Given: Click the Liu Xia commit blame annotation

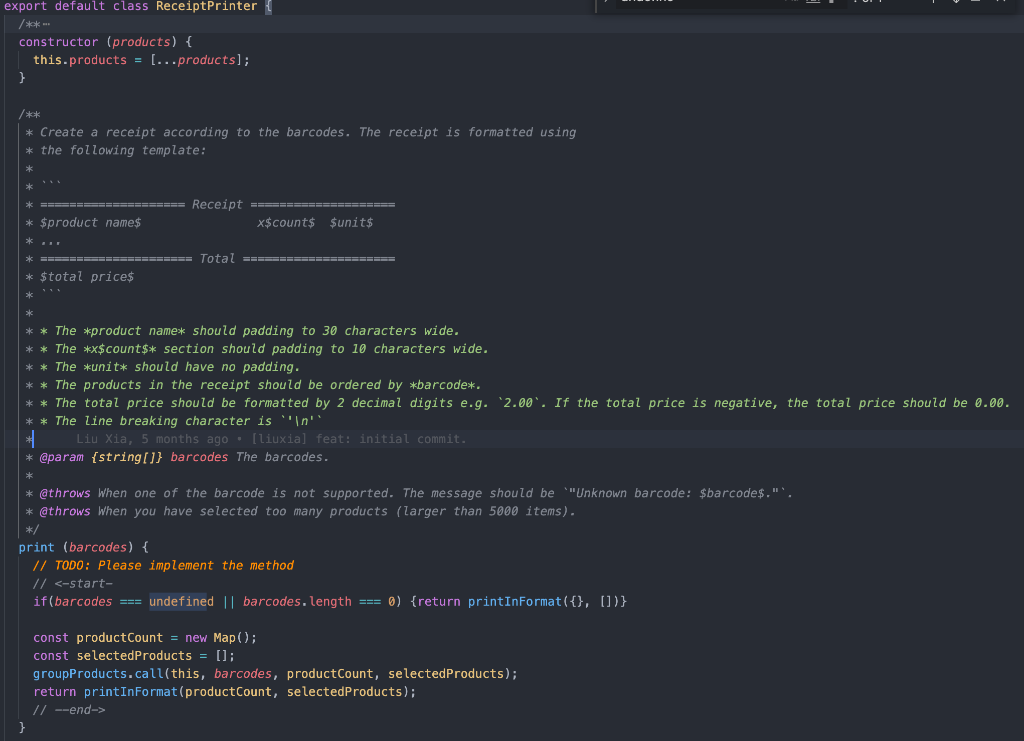Looking at the screenshot, I should point(93,439).
